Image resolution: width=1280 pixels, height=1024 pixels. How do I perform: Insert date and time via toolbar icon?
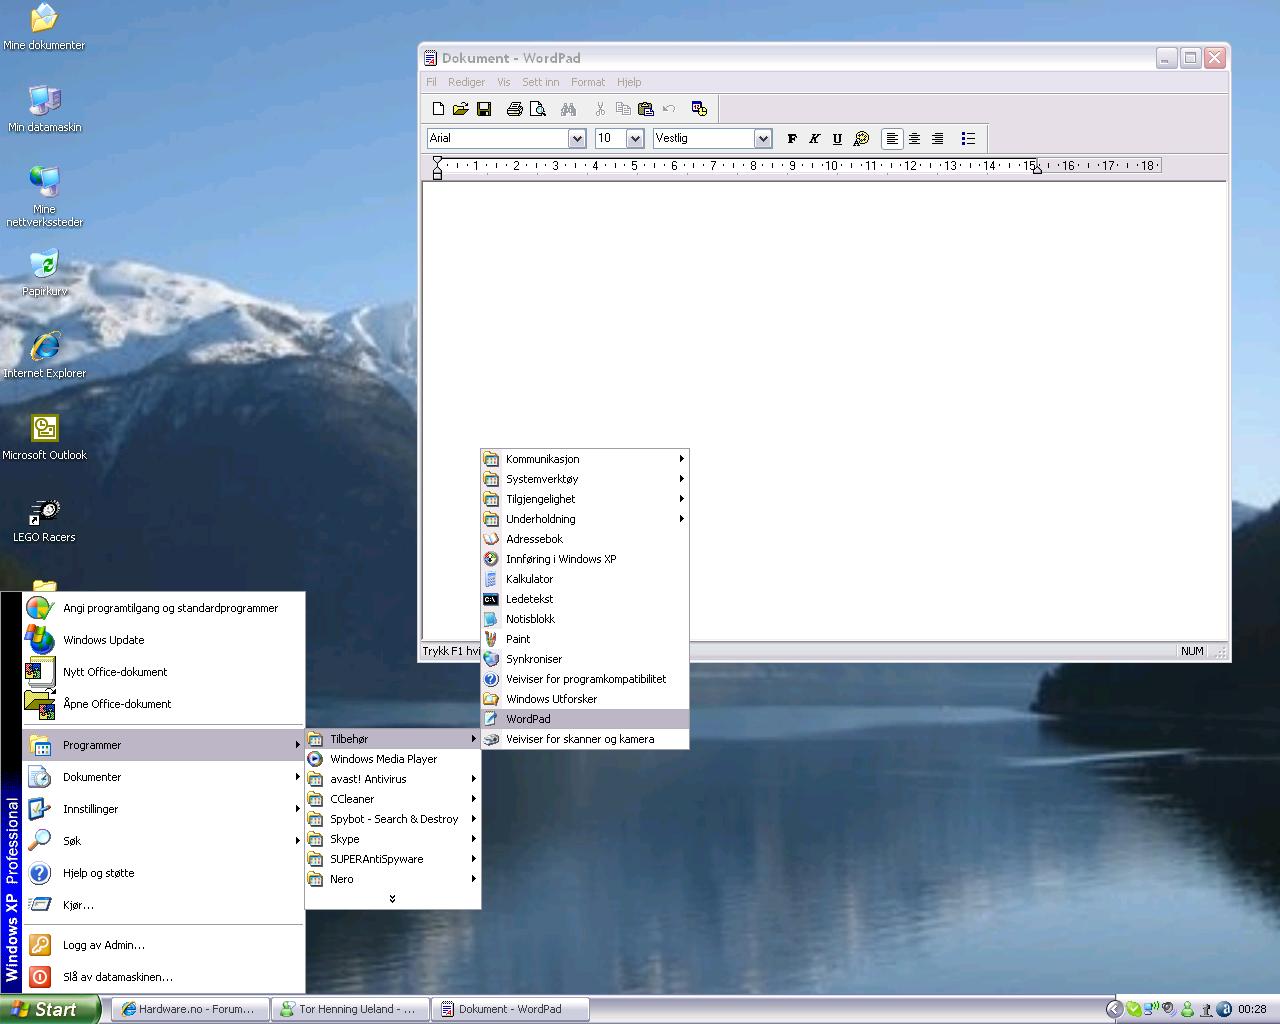(699, 109)
